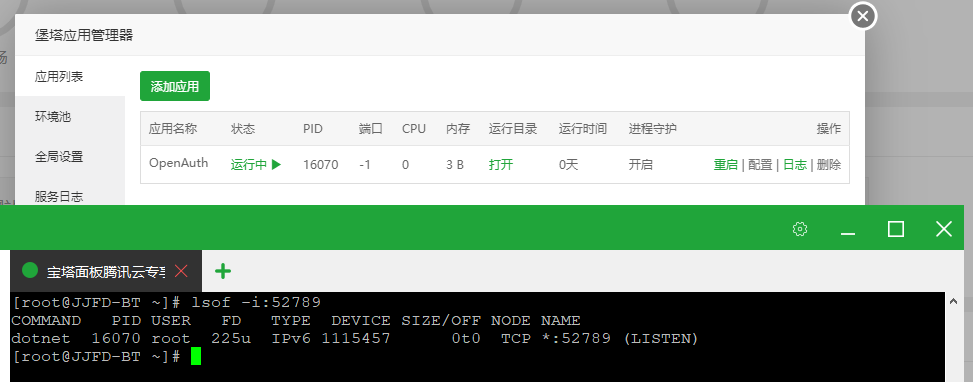This screenshot has height=382, width=973.
Task: Click the PID value 16070 in the table
Action: pyautogui.click(x=321, y=164)
